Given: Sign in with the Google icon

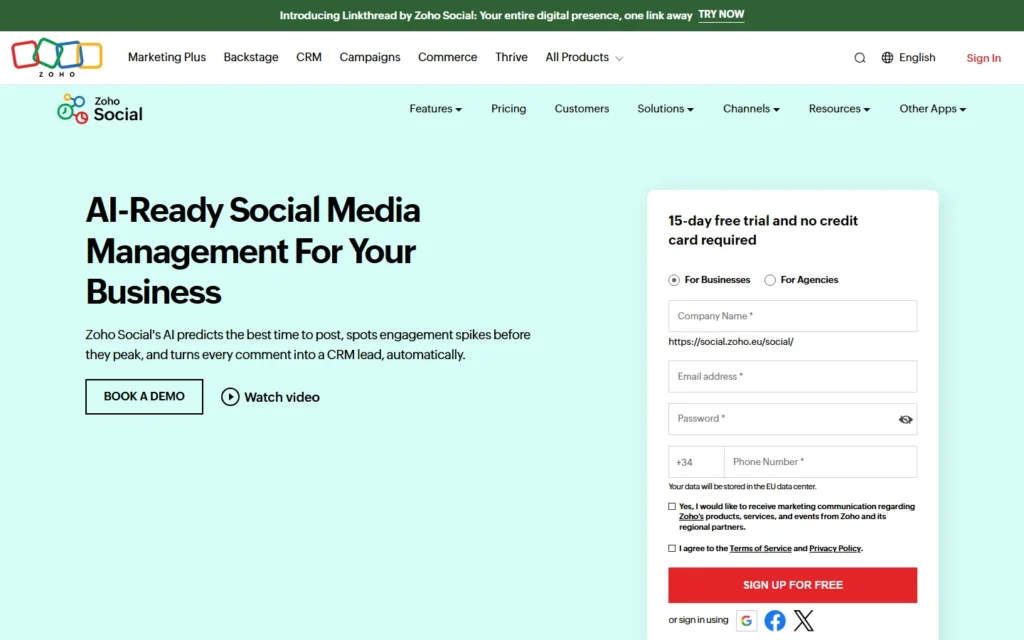Looking at the screenshot, I should [x=746, y=620].
